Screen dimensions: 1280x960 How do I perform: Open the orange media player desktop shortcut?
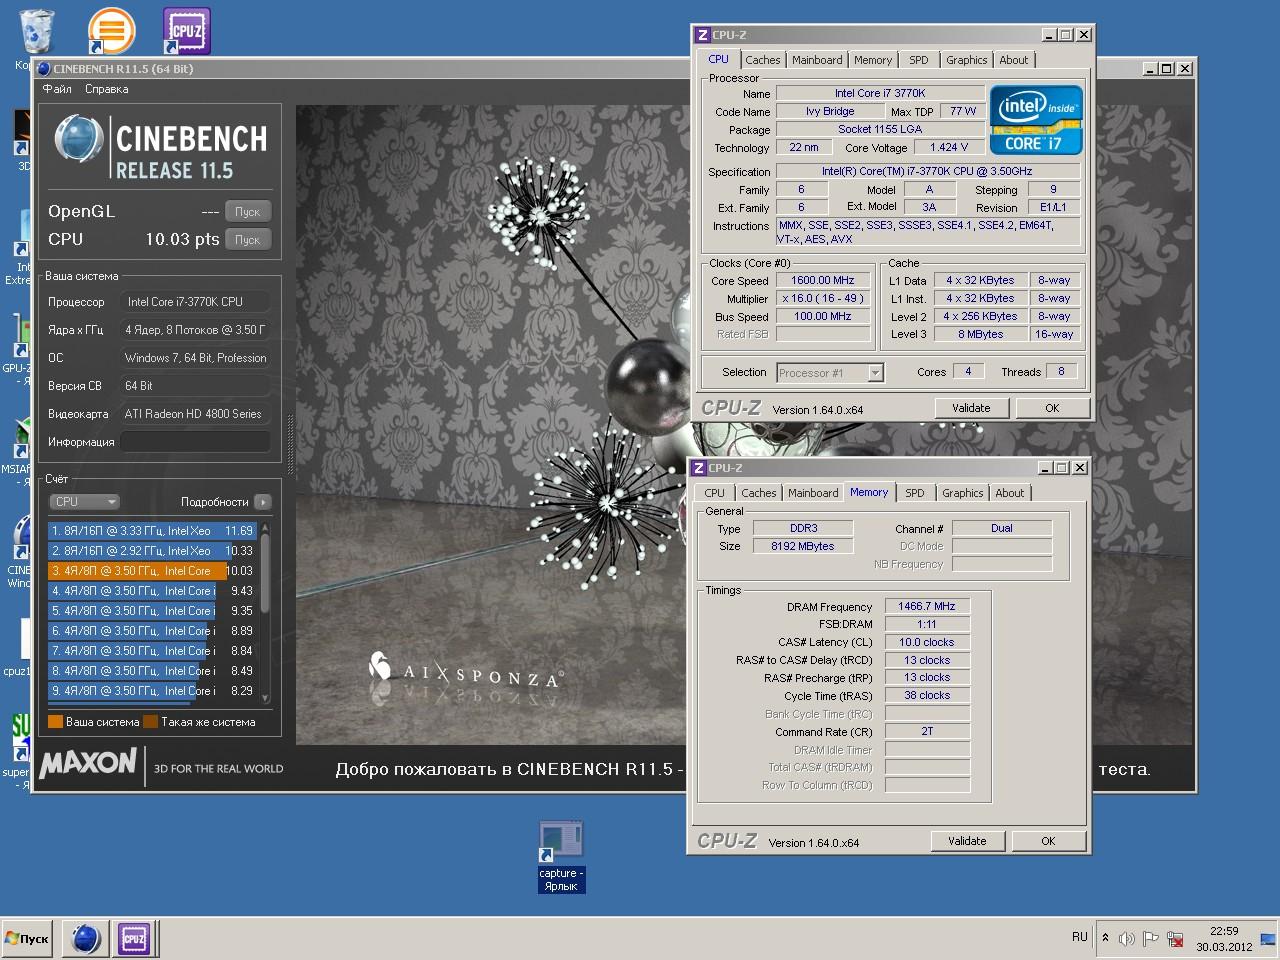coord(111,30)
